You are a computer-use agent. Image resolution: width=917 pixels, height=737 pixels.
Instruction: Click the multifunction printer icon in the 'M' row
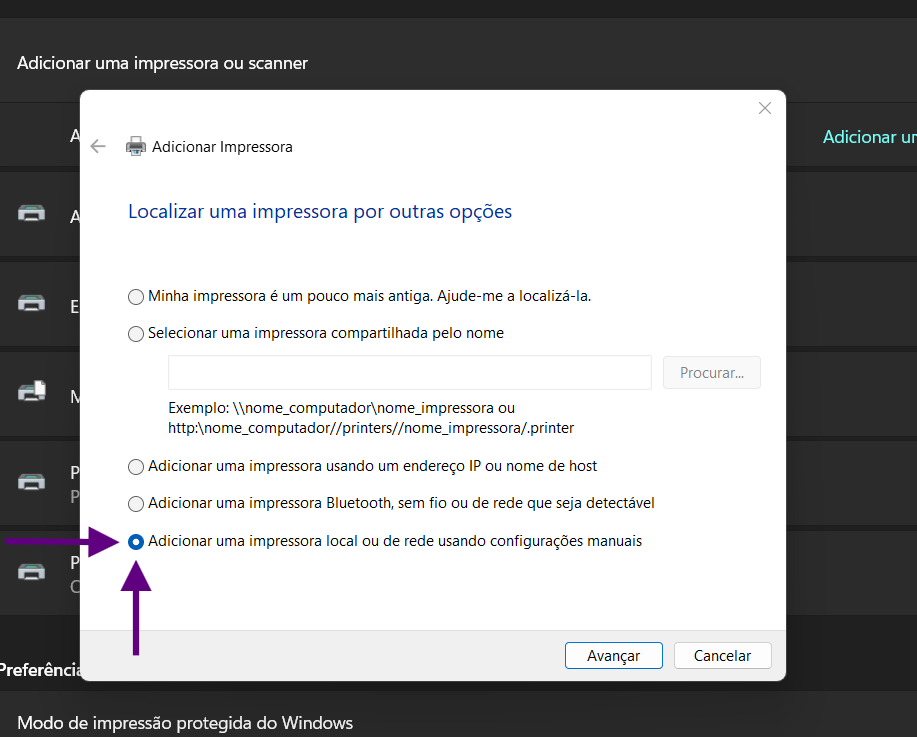[32, 391]
